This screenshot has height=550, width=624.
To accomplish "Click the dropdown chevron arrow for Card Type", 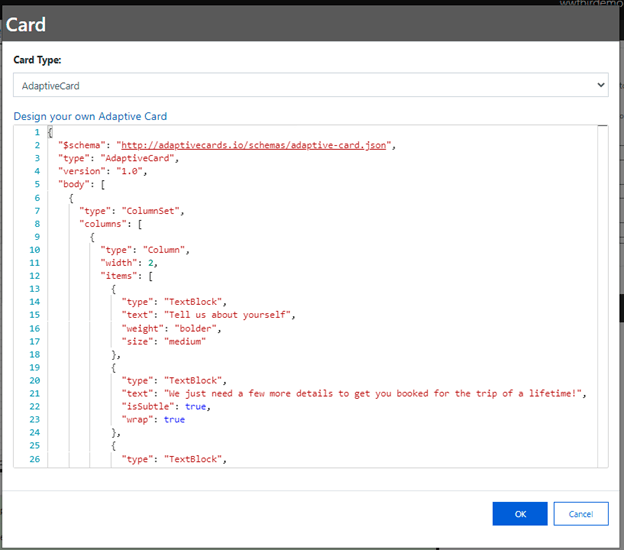I will [x=601, y=85].
